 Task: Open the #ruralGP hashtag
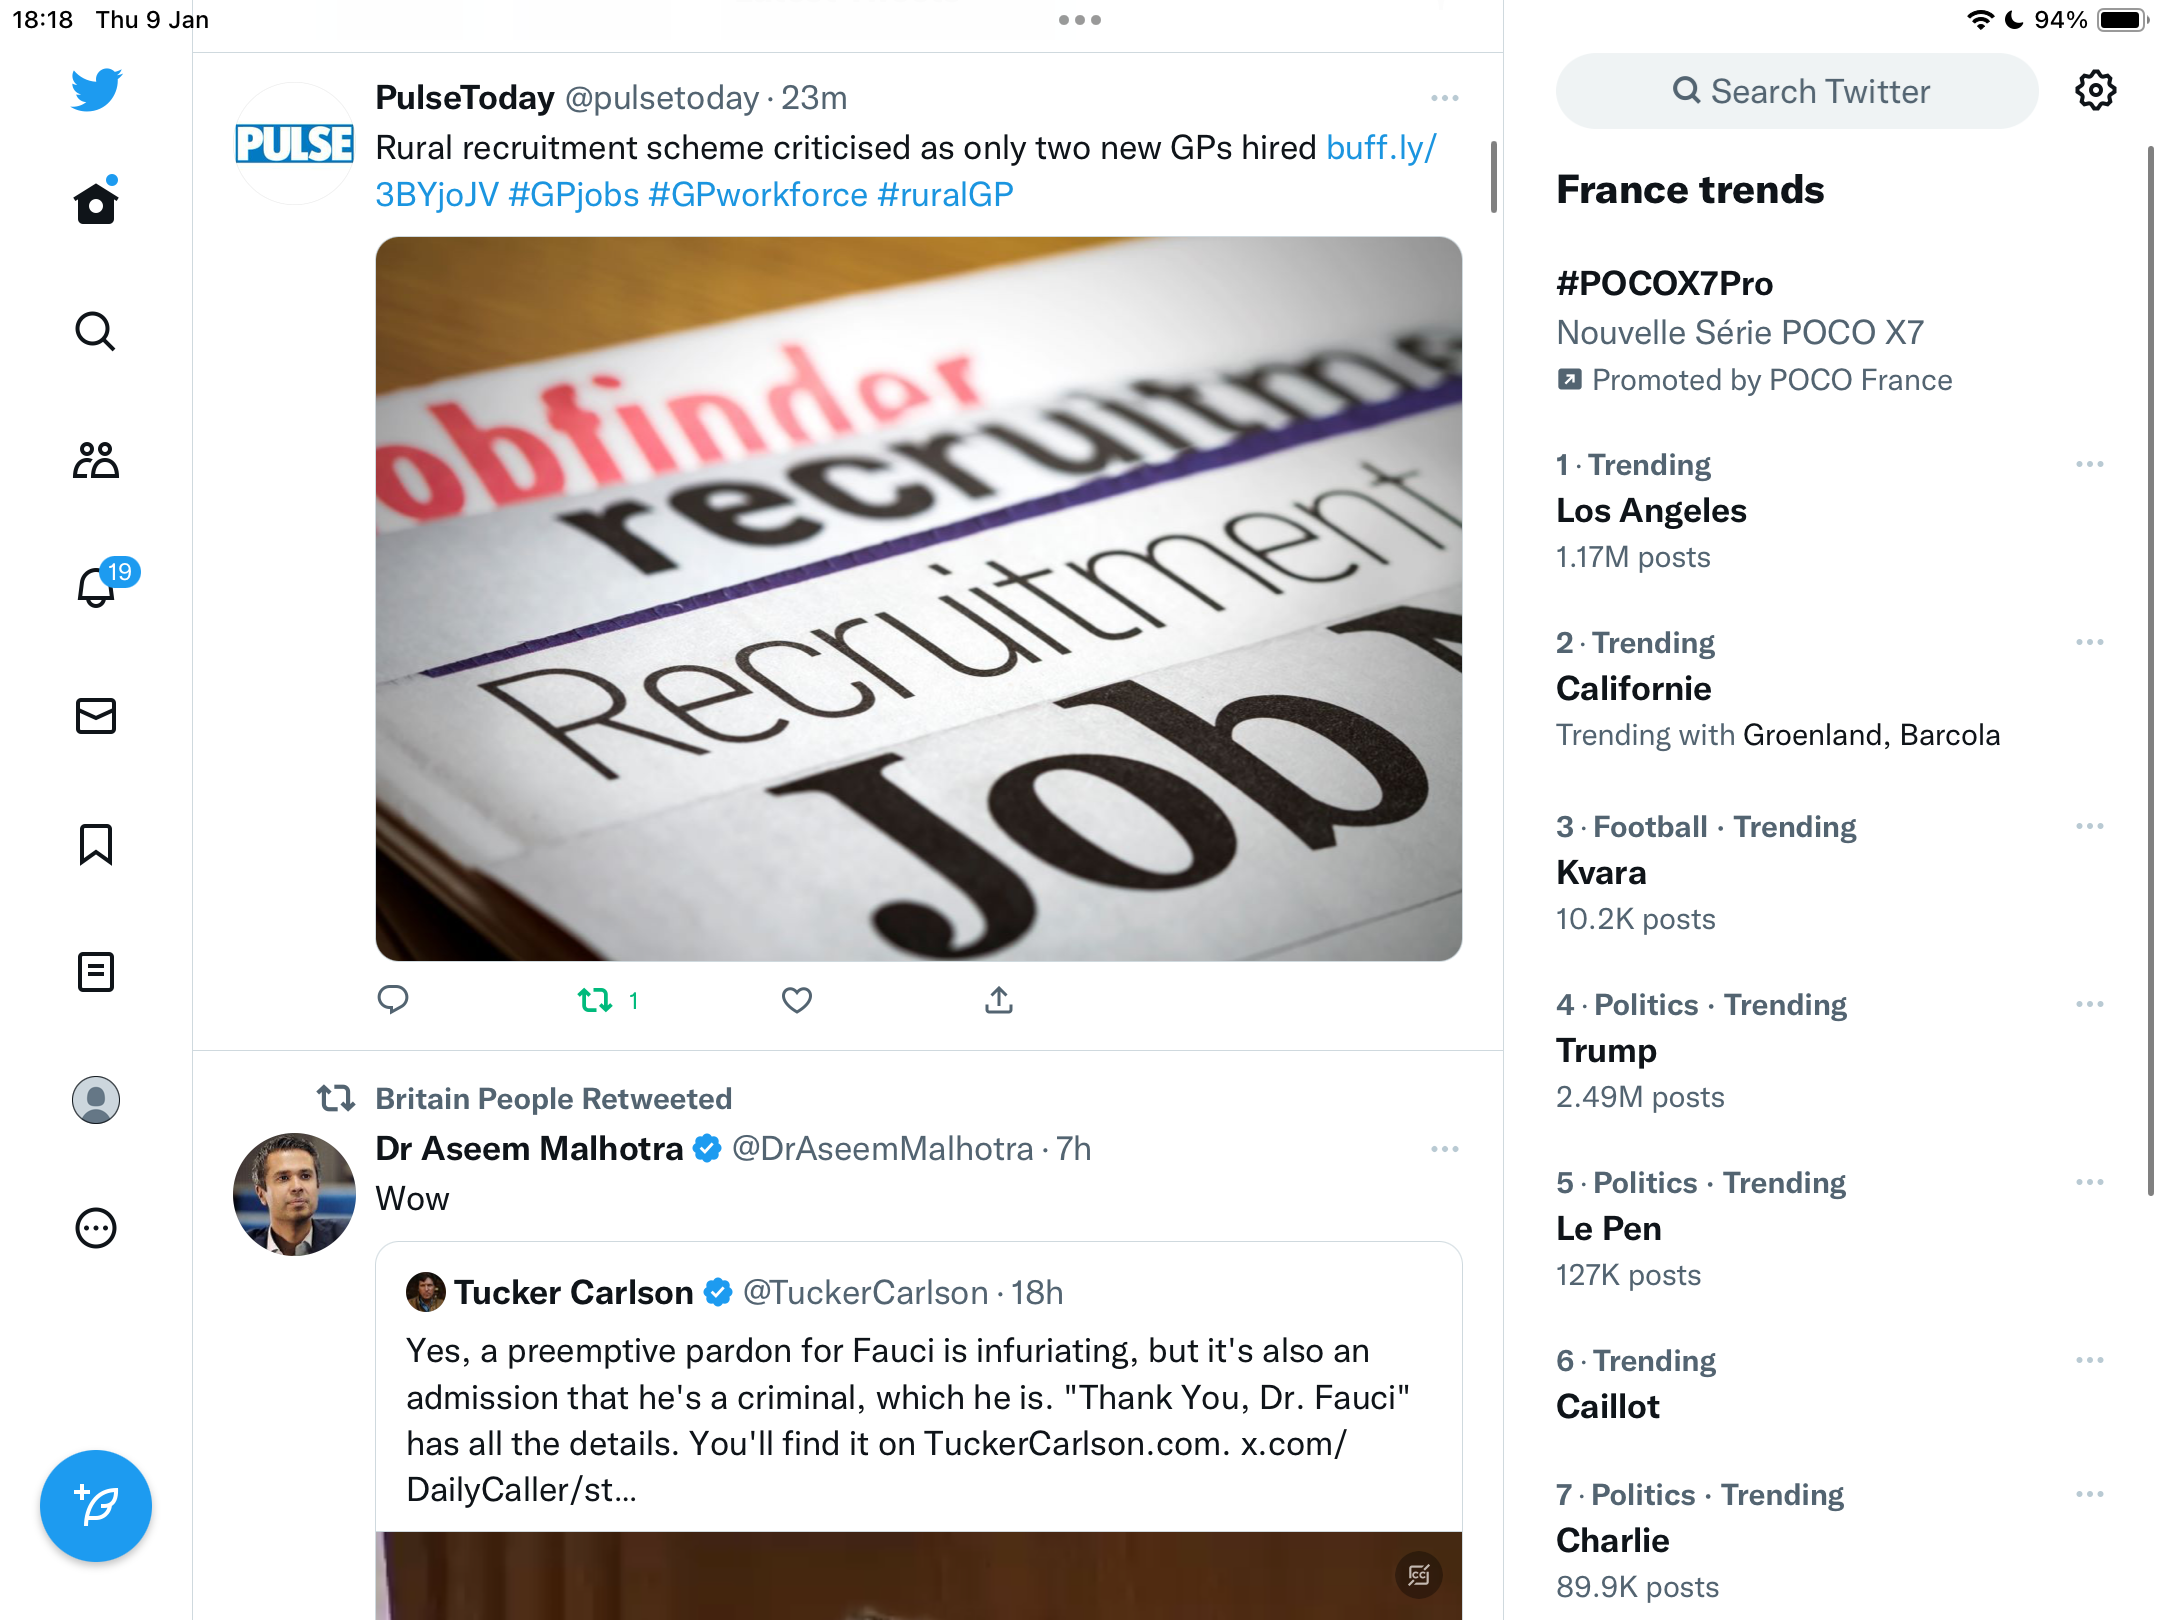coord(945,194)
